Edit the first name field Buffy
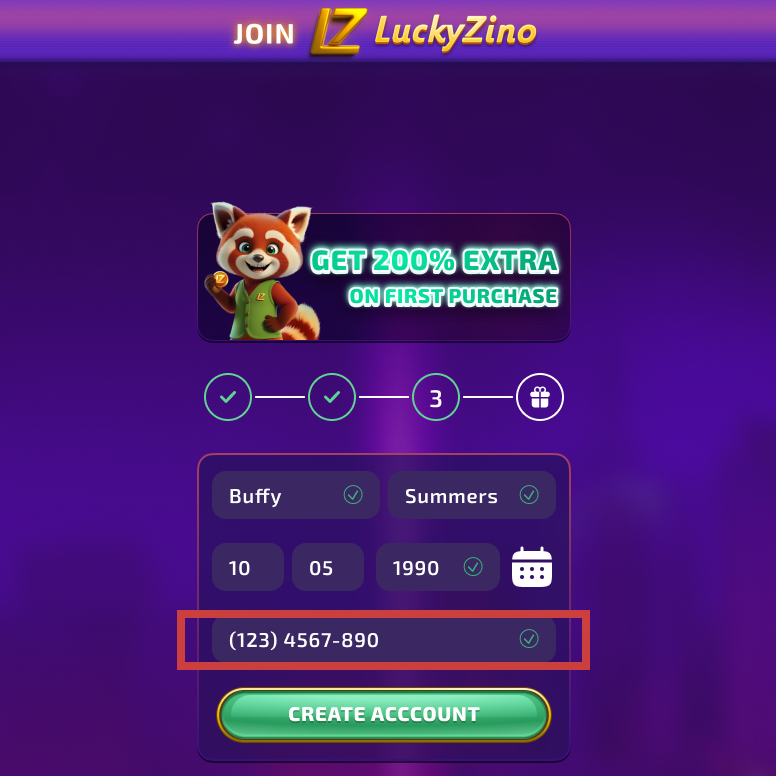 point(296,495)
